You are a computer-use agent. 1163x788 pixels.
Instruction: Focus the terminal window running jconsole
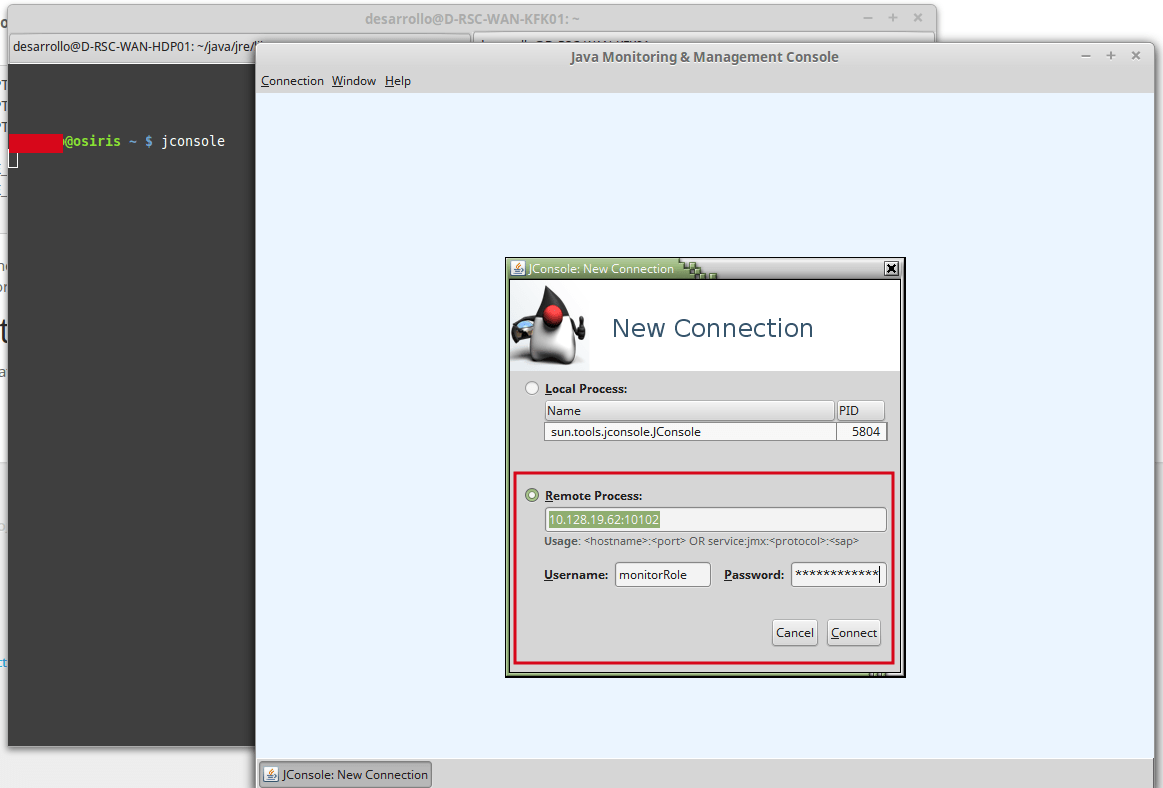(130, 400)
